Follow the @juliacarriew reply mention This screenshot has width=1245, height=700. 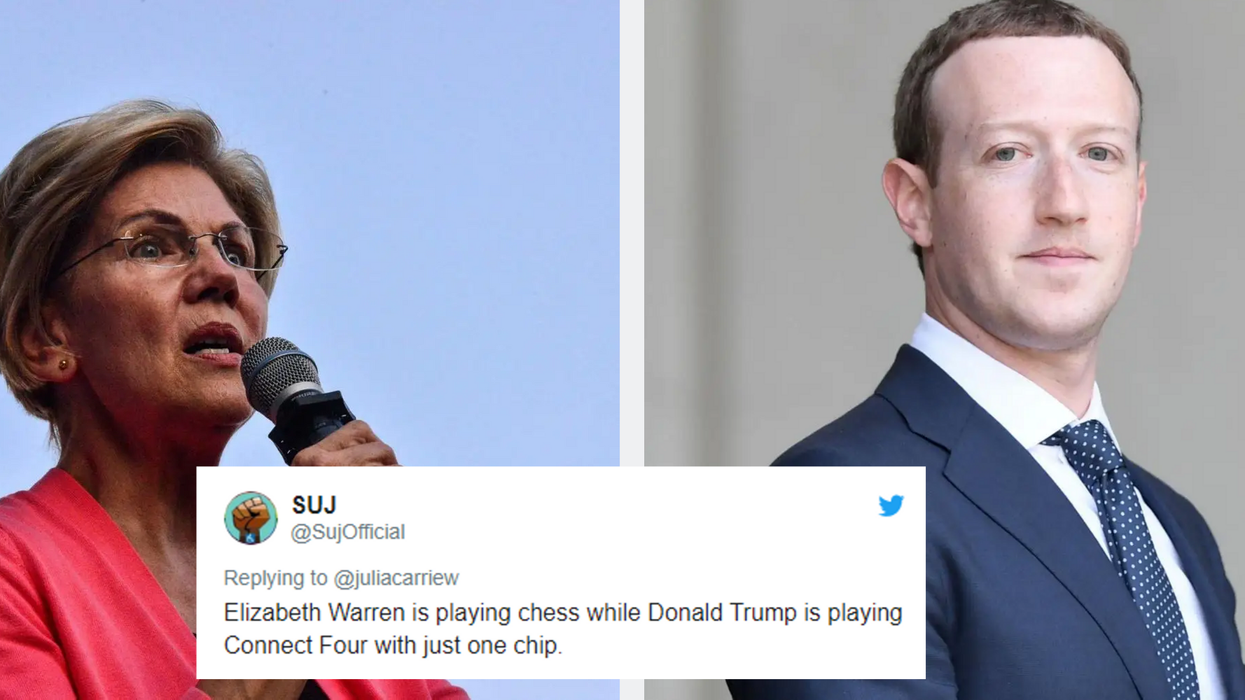[x=396, y=578]
